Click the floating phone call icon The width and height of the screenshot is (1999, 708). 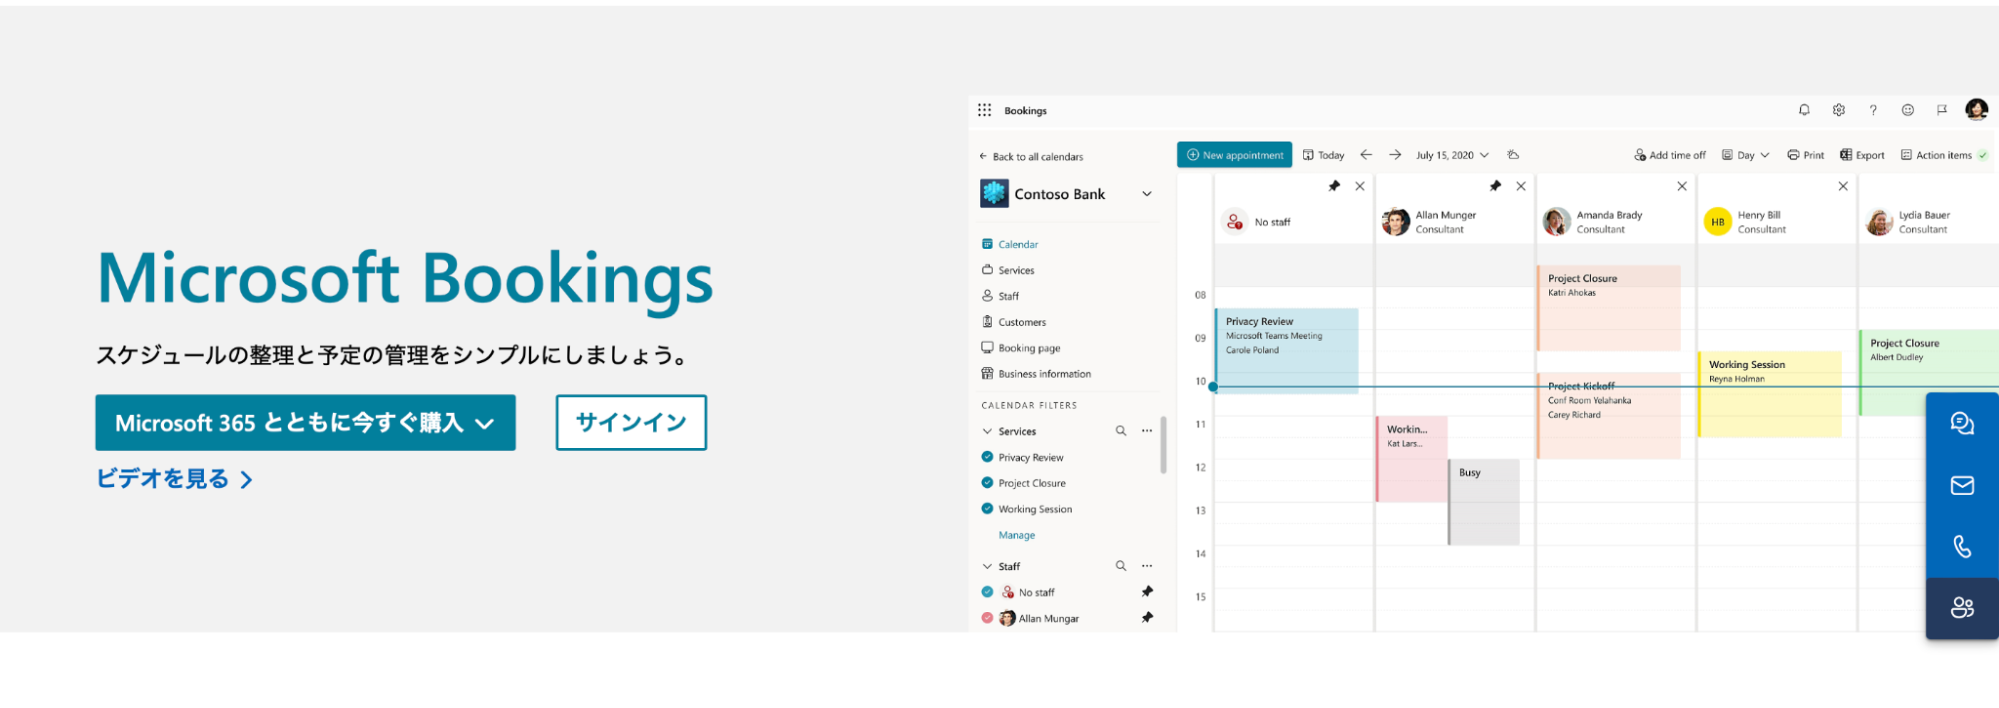click(x=1962, y=546)
